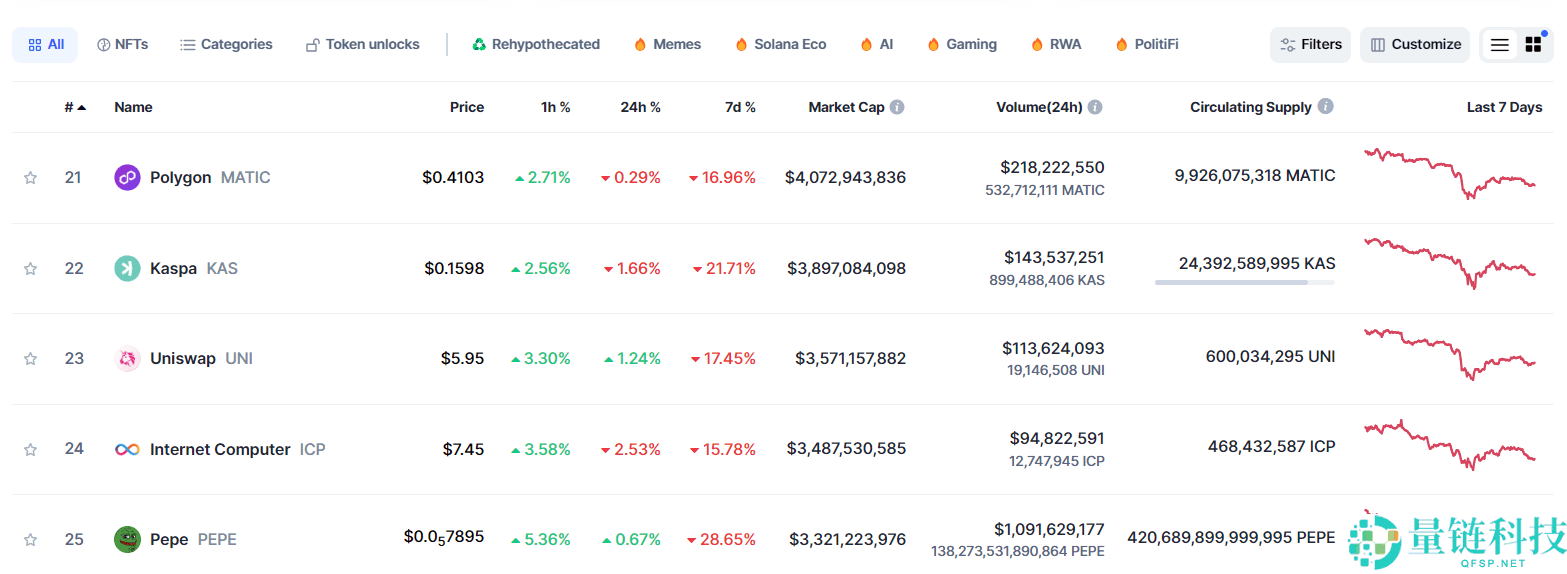Switch to the NFTs tab

point(122,45)
